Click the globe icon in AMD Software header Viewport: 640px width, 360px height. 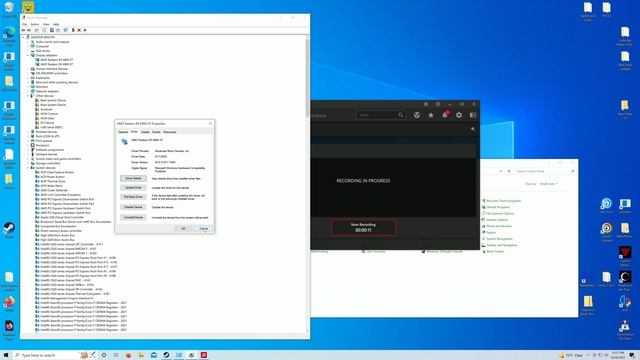[417, 115]
